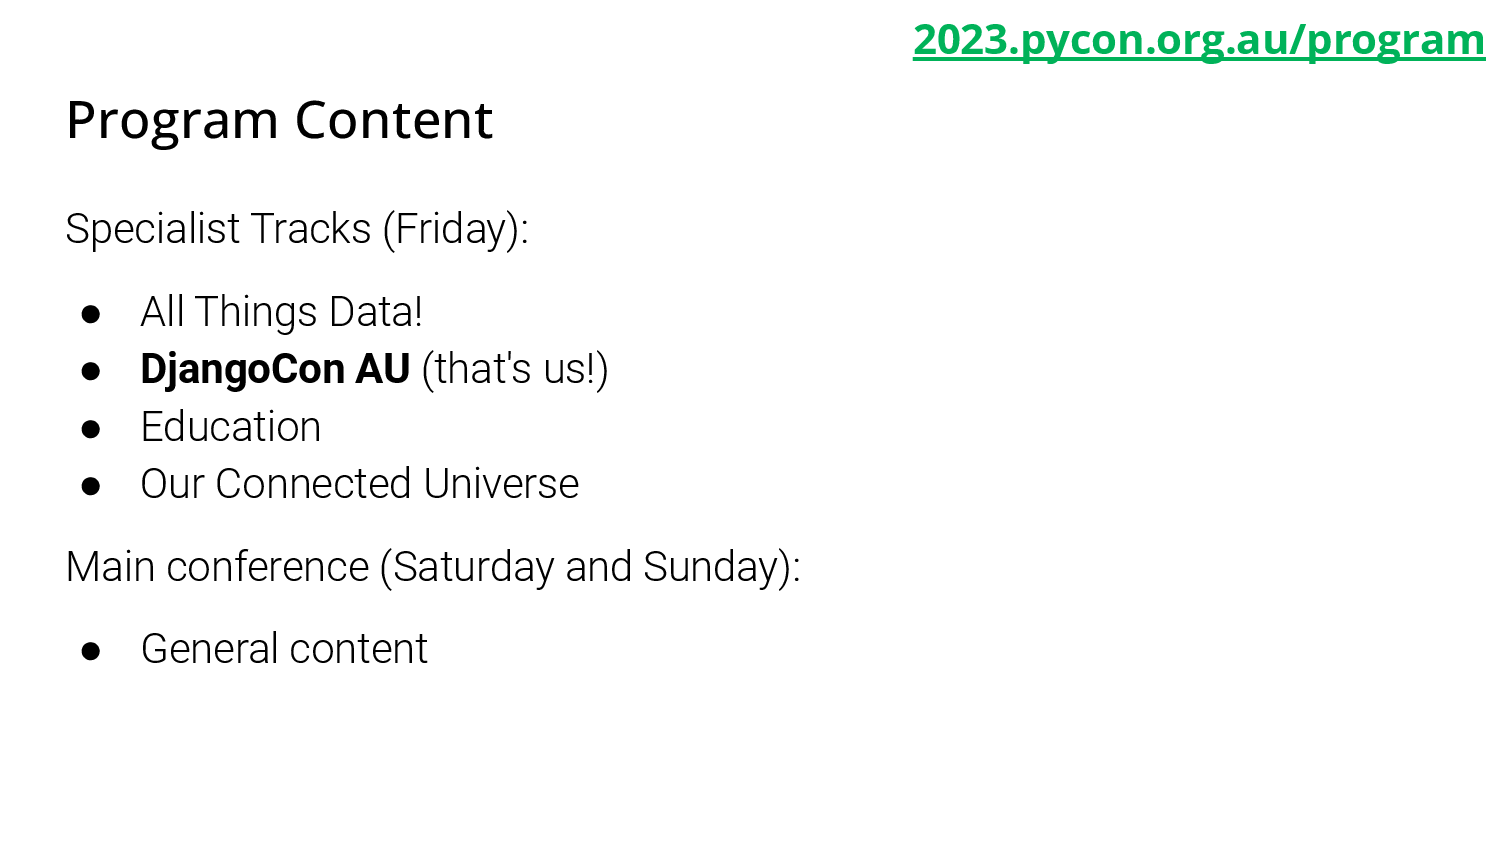
Task: Click the bullet dot beside DjangoCon AU
Action: point(91,371)
